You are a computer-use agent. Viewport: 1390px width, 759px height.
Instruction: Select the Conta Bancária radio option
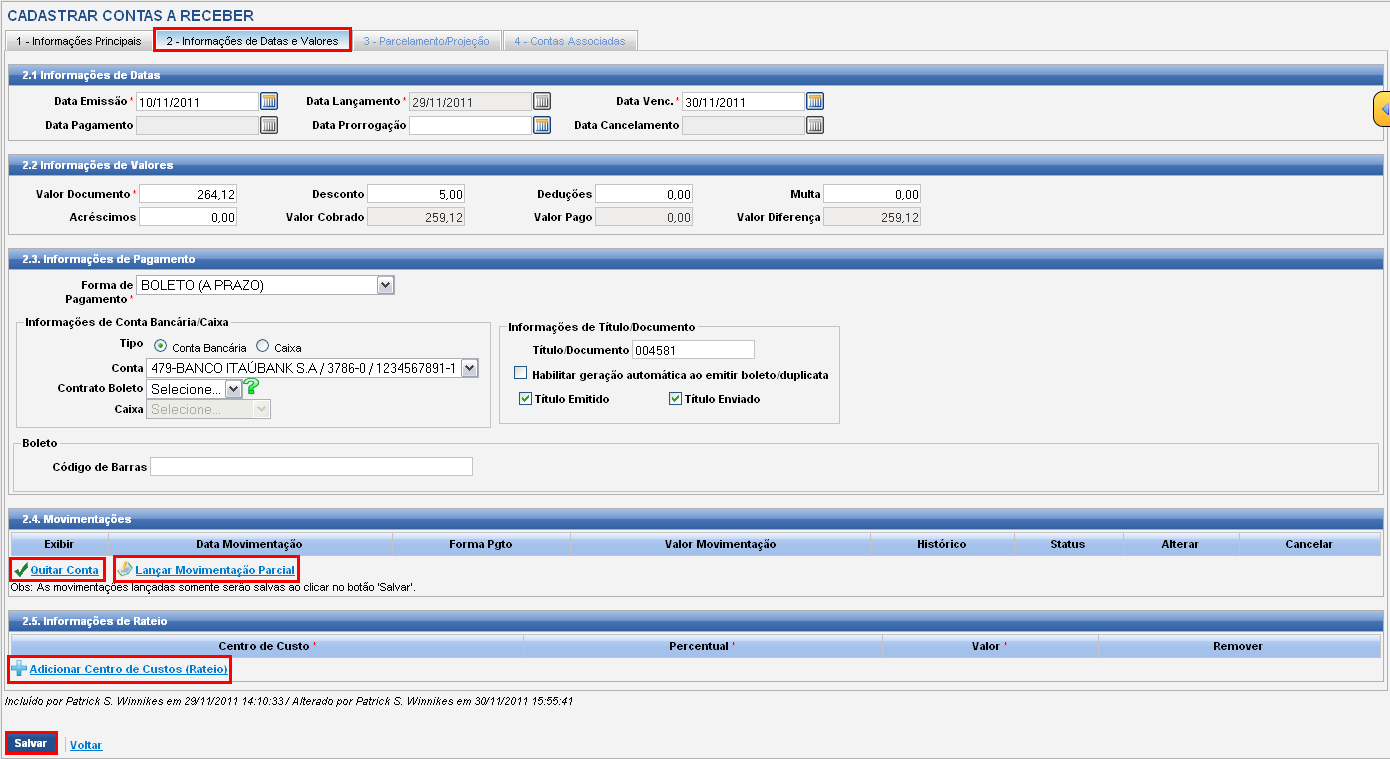click(x=161, y=346)
